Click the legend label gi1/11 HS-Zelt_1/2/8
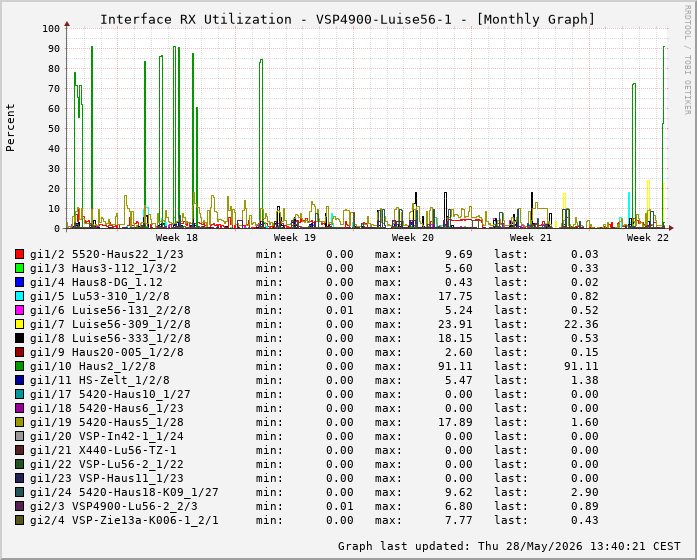The width and height of the screenshot is (697, 560). [100, 380]
